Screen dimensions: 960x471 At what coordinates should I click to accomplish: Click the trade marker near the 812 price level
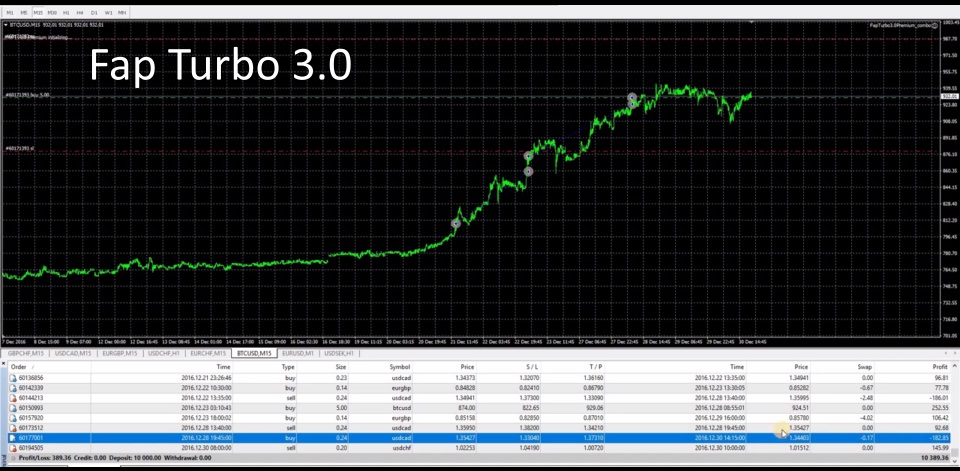[456, 224]
